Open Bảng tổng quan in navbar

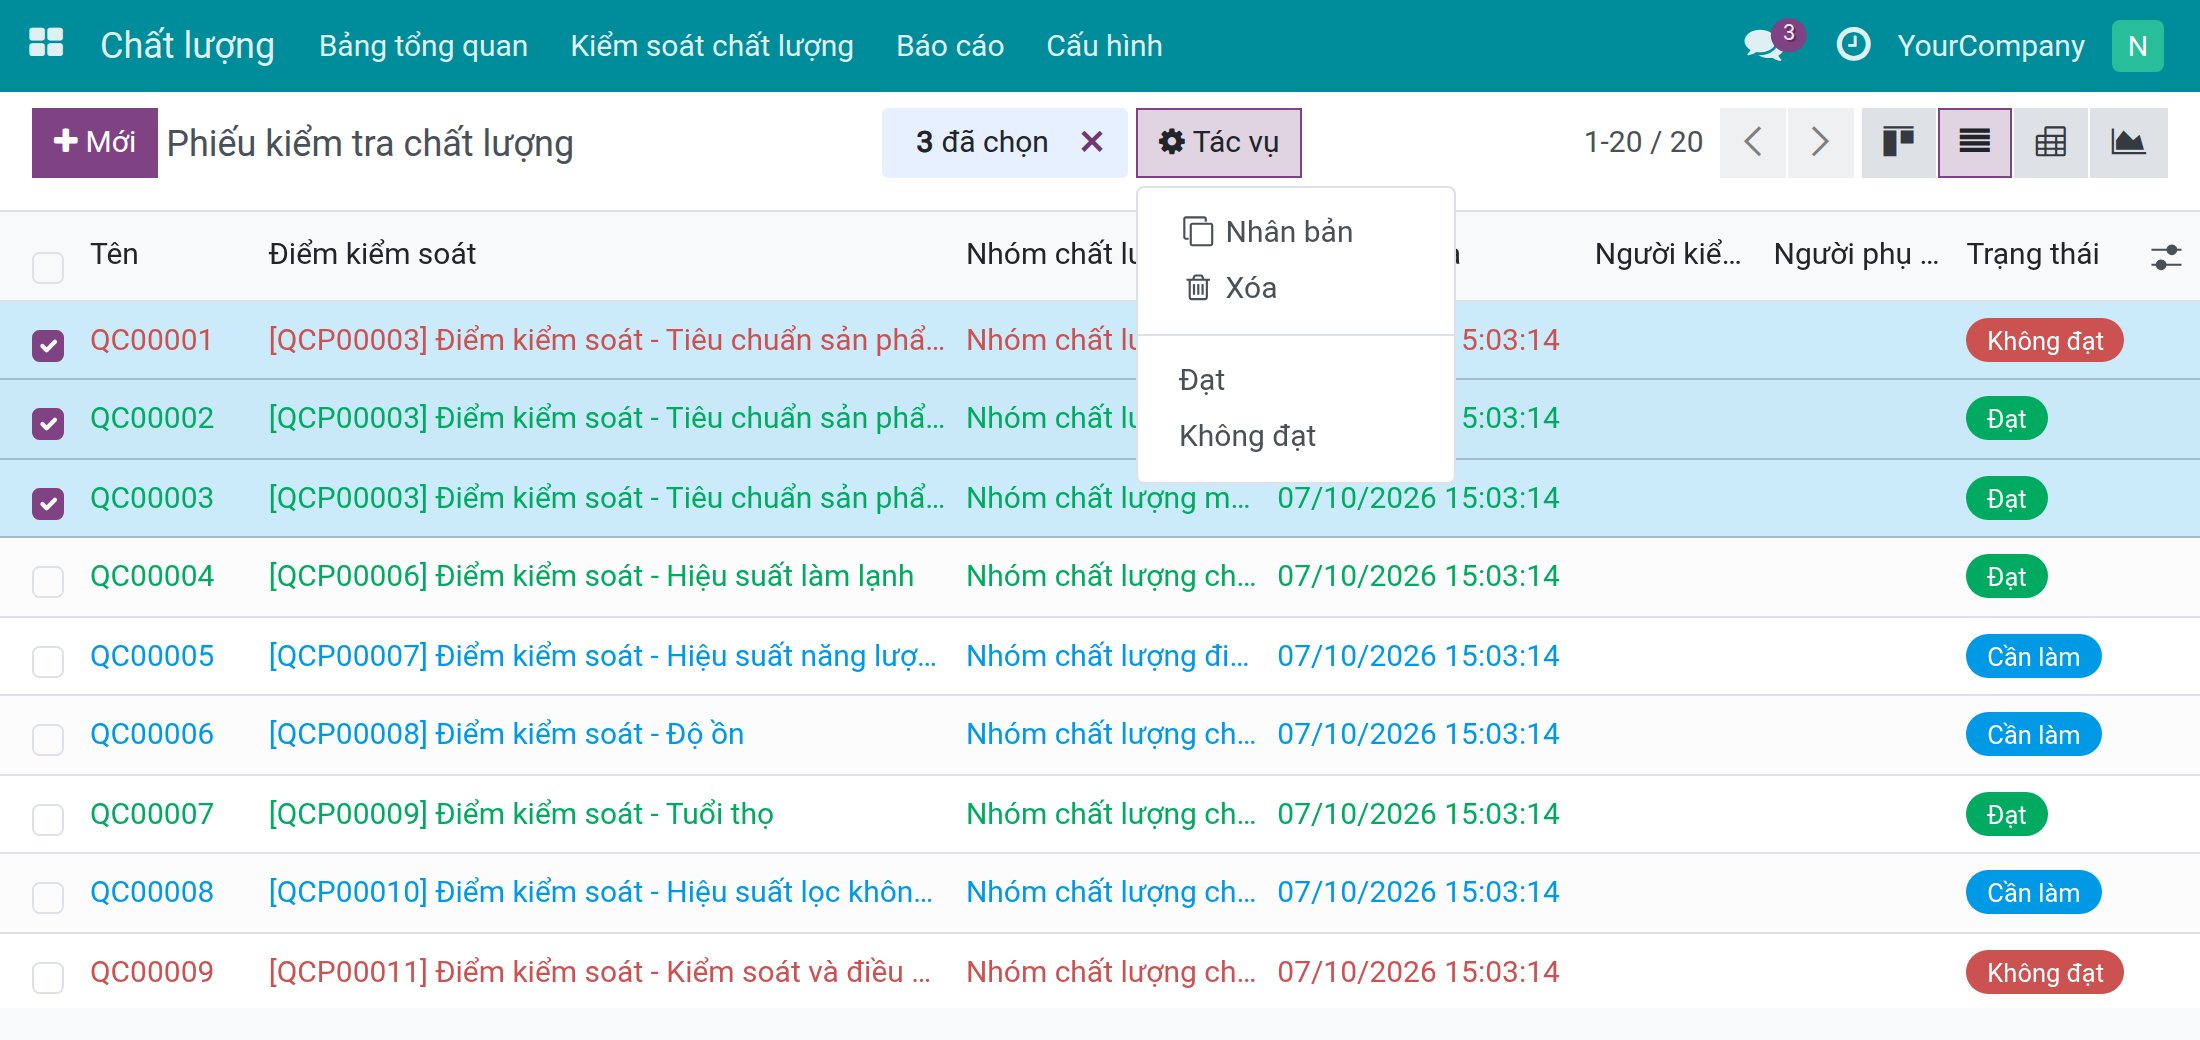[423, 46]
